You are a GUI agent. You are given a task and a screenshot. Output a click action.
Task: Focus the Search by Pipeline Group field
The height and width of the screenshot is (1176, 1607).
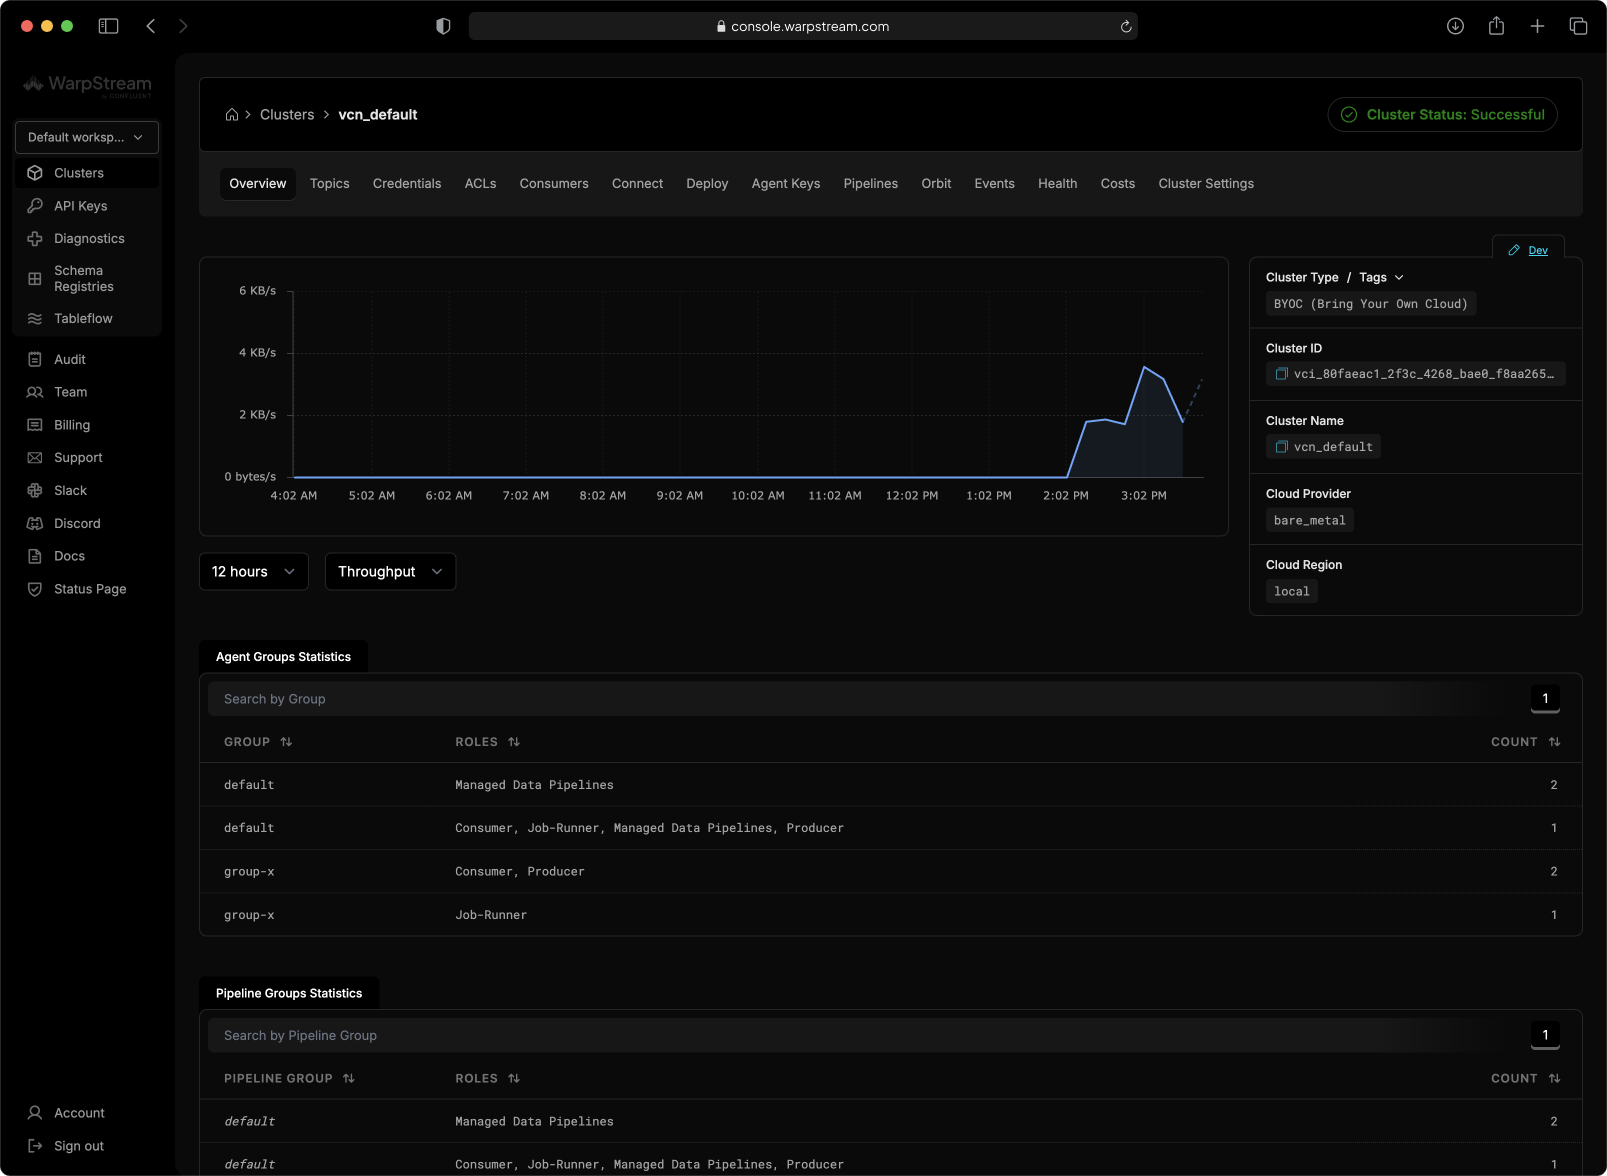click(x=865, y=1036)
